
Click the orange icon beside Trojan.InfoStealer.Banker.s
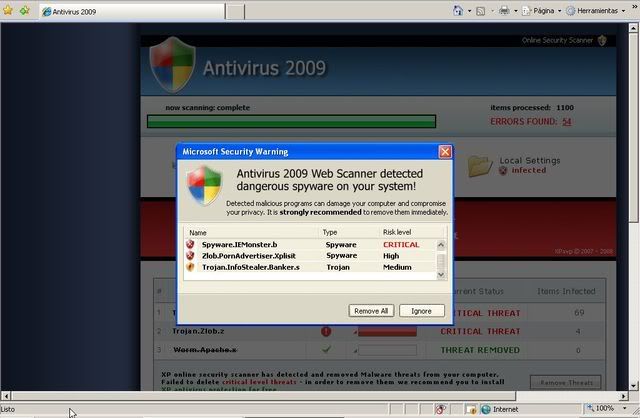[190, 267]
